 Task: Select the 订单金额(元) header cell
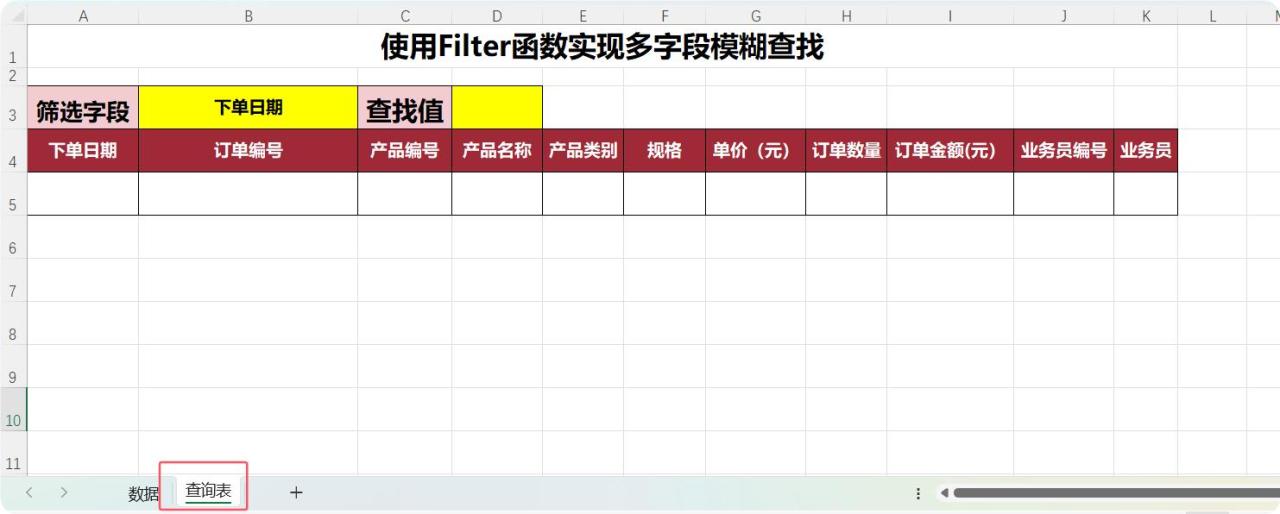click(950, 151)
